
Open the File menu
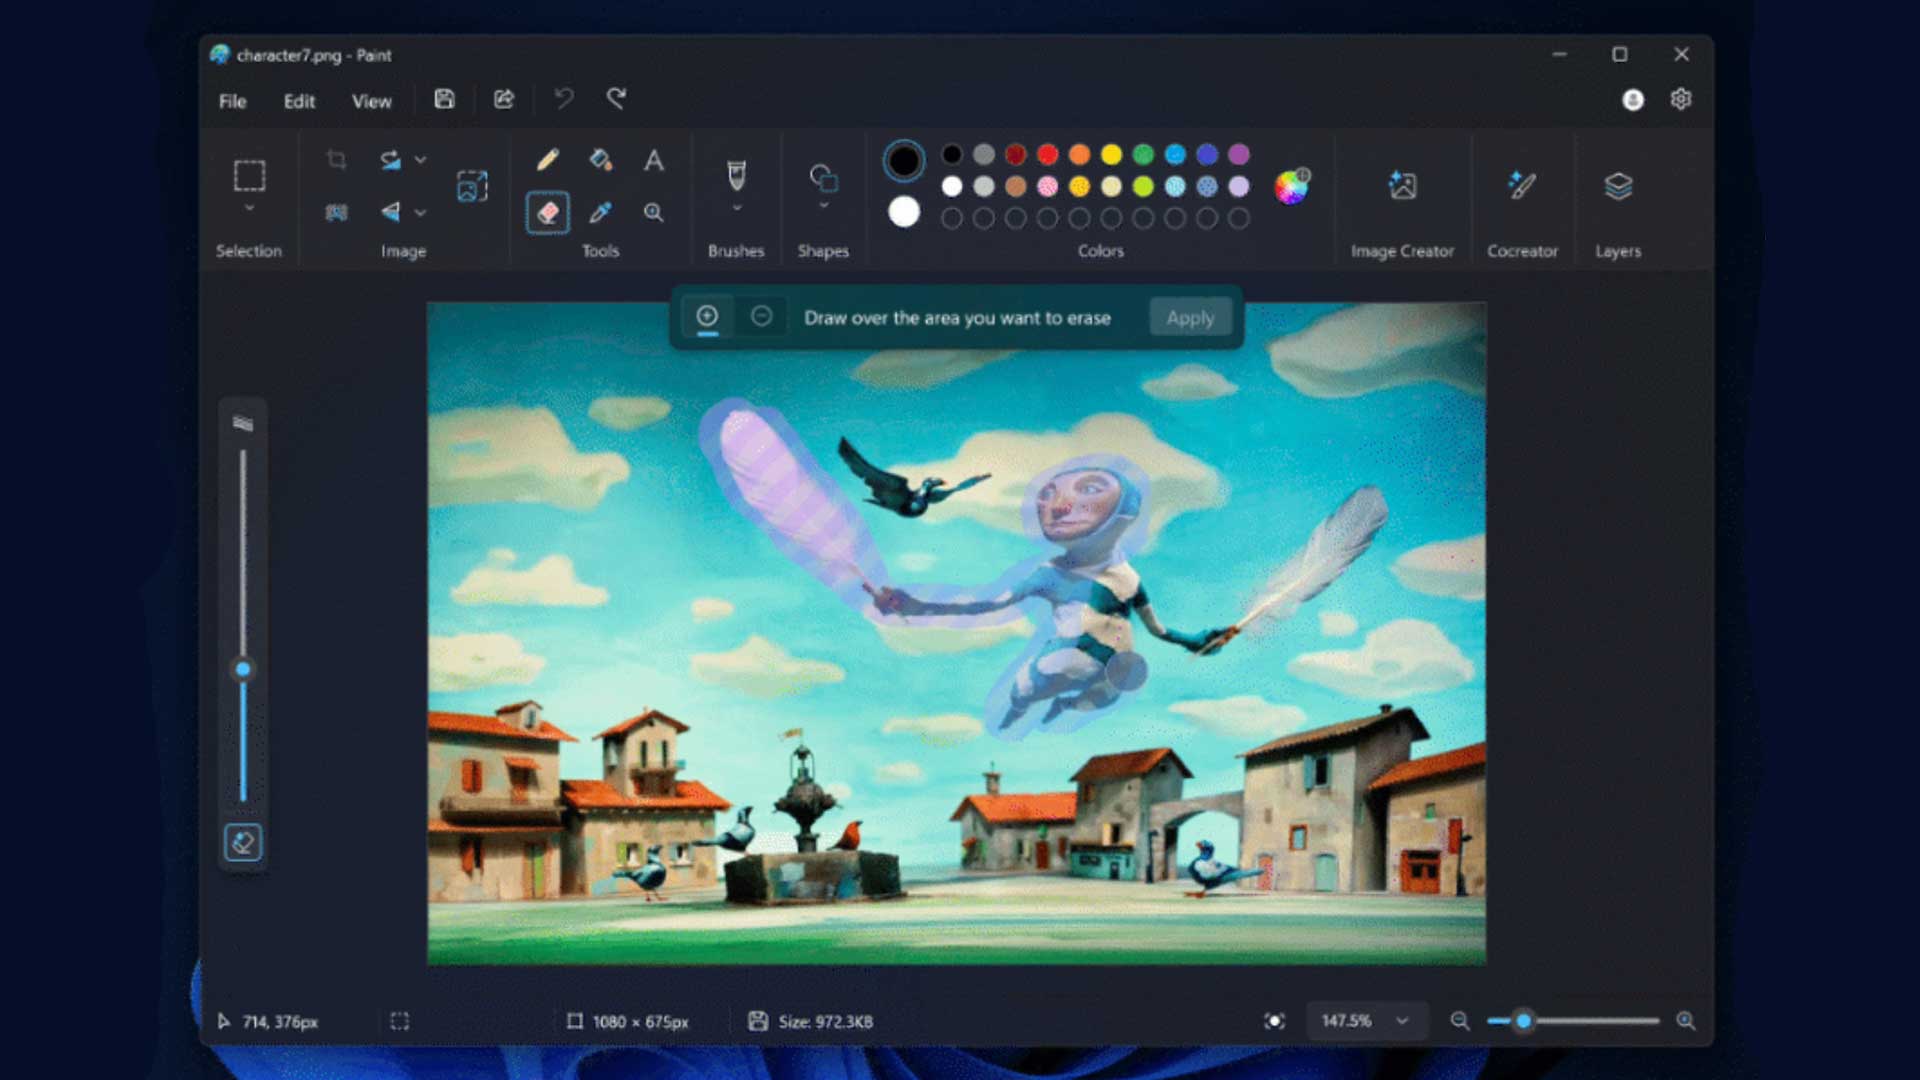tap(232, 101)
